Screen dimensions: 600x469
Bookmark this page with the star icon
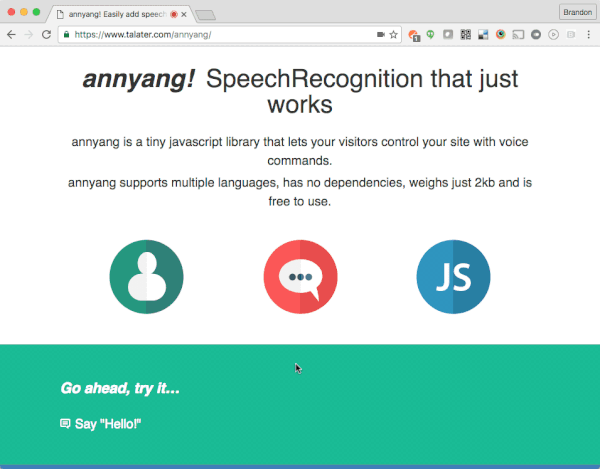[393, 35]
